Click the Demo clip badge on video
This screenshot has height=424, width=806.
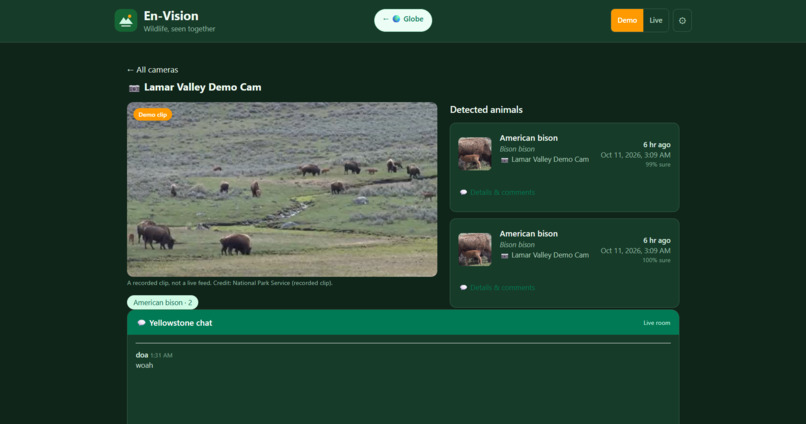point(153,115)
